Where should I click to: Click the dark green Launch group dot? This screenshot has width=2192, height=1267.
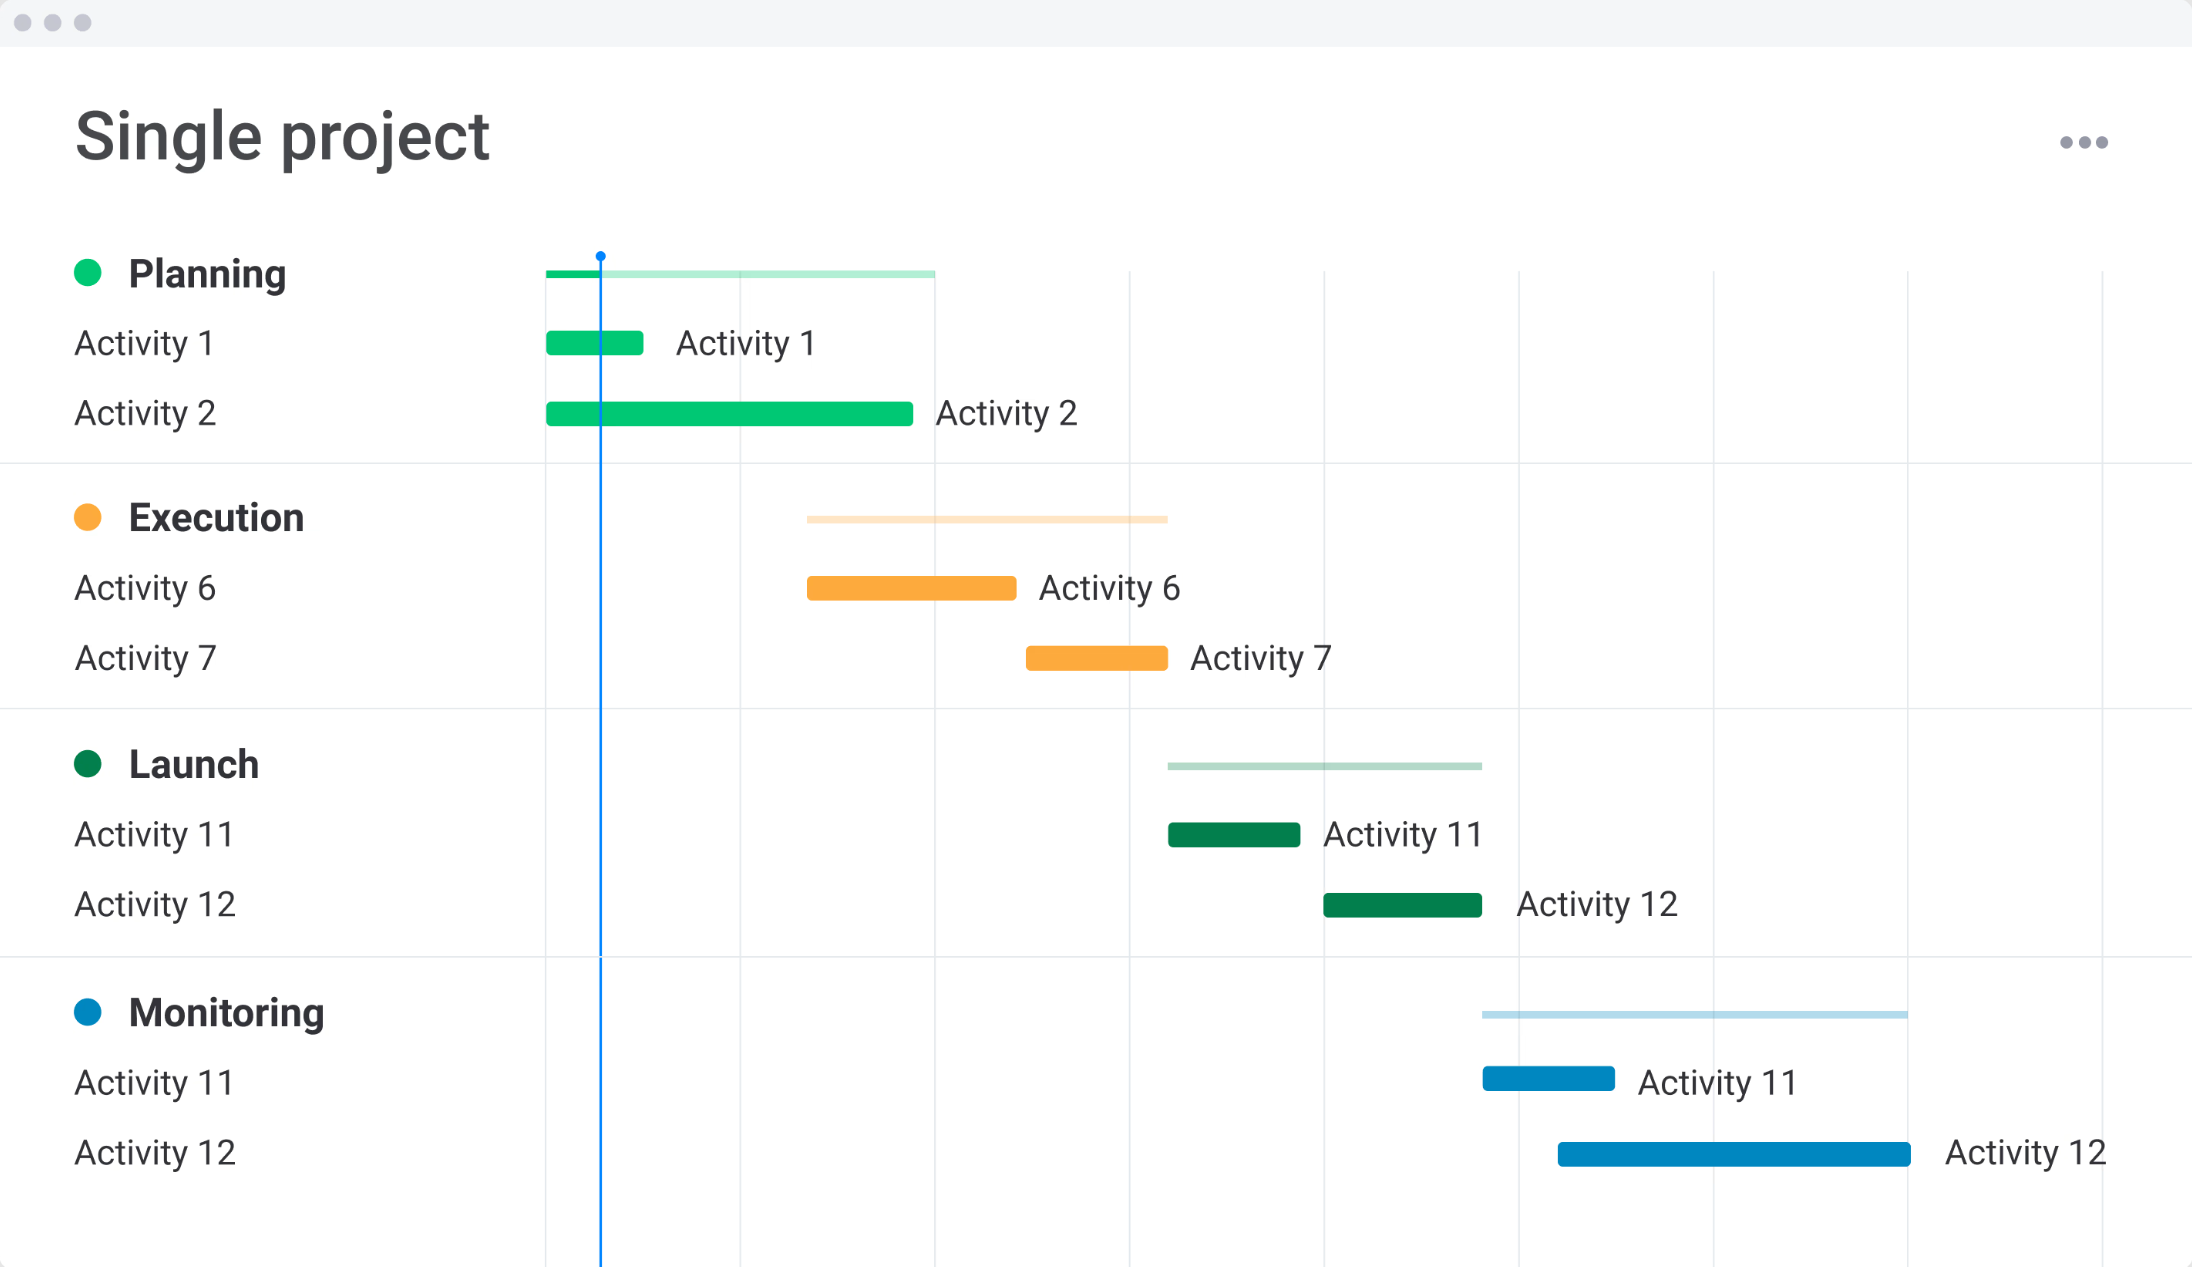[x=88, y=764]
